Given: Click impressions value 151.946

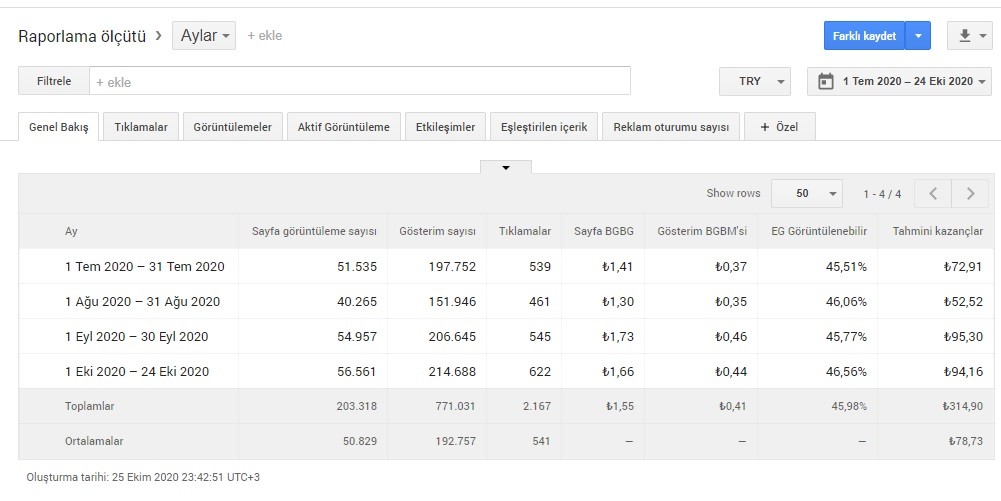Looking at the screenshot, I should pos(452,302).
